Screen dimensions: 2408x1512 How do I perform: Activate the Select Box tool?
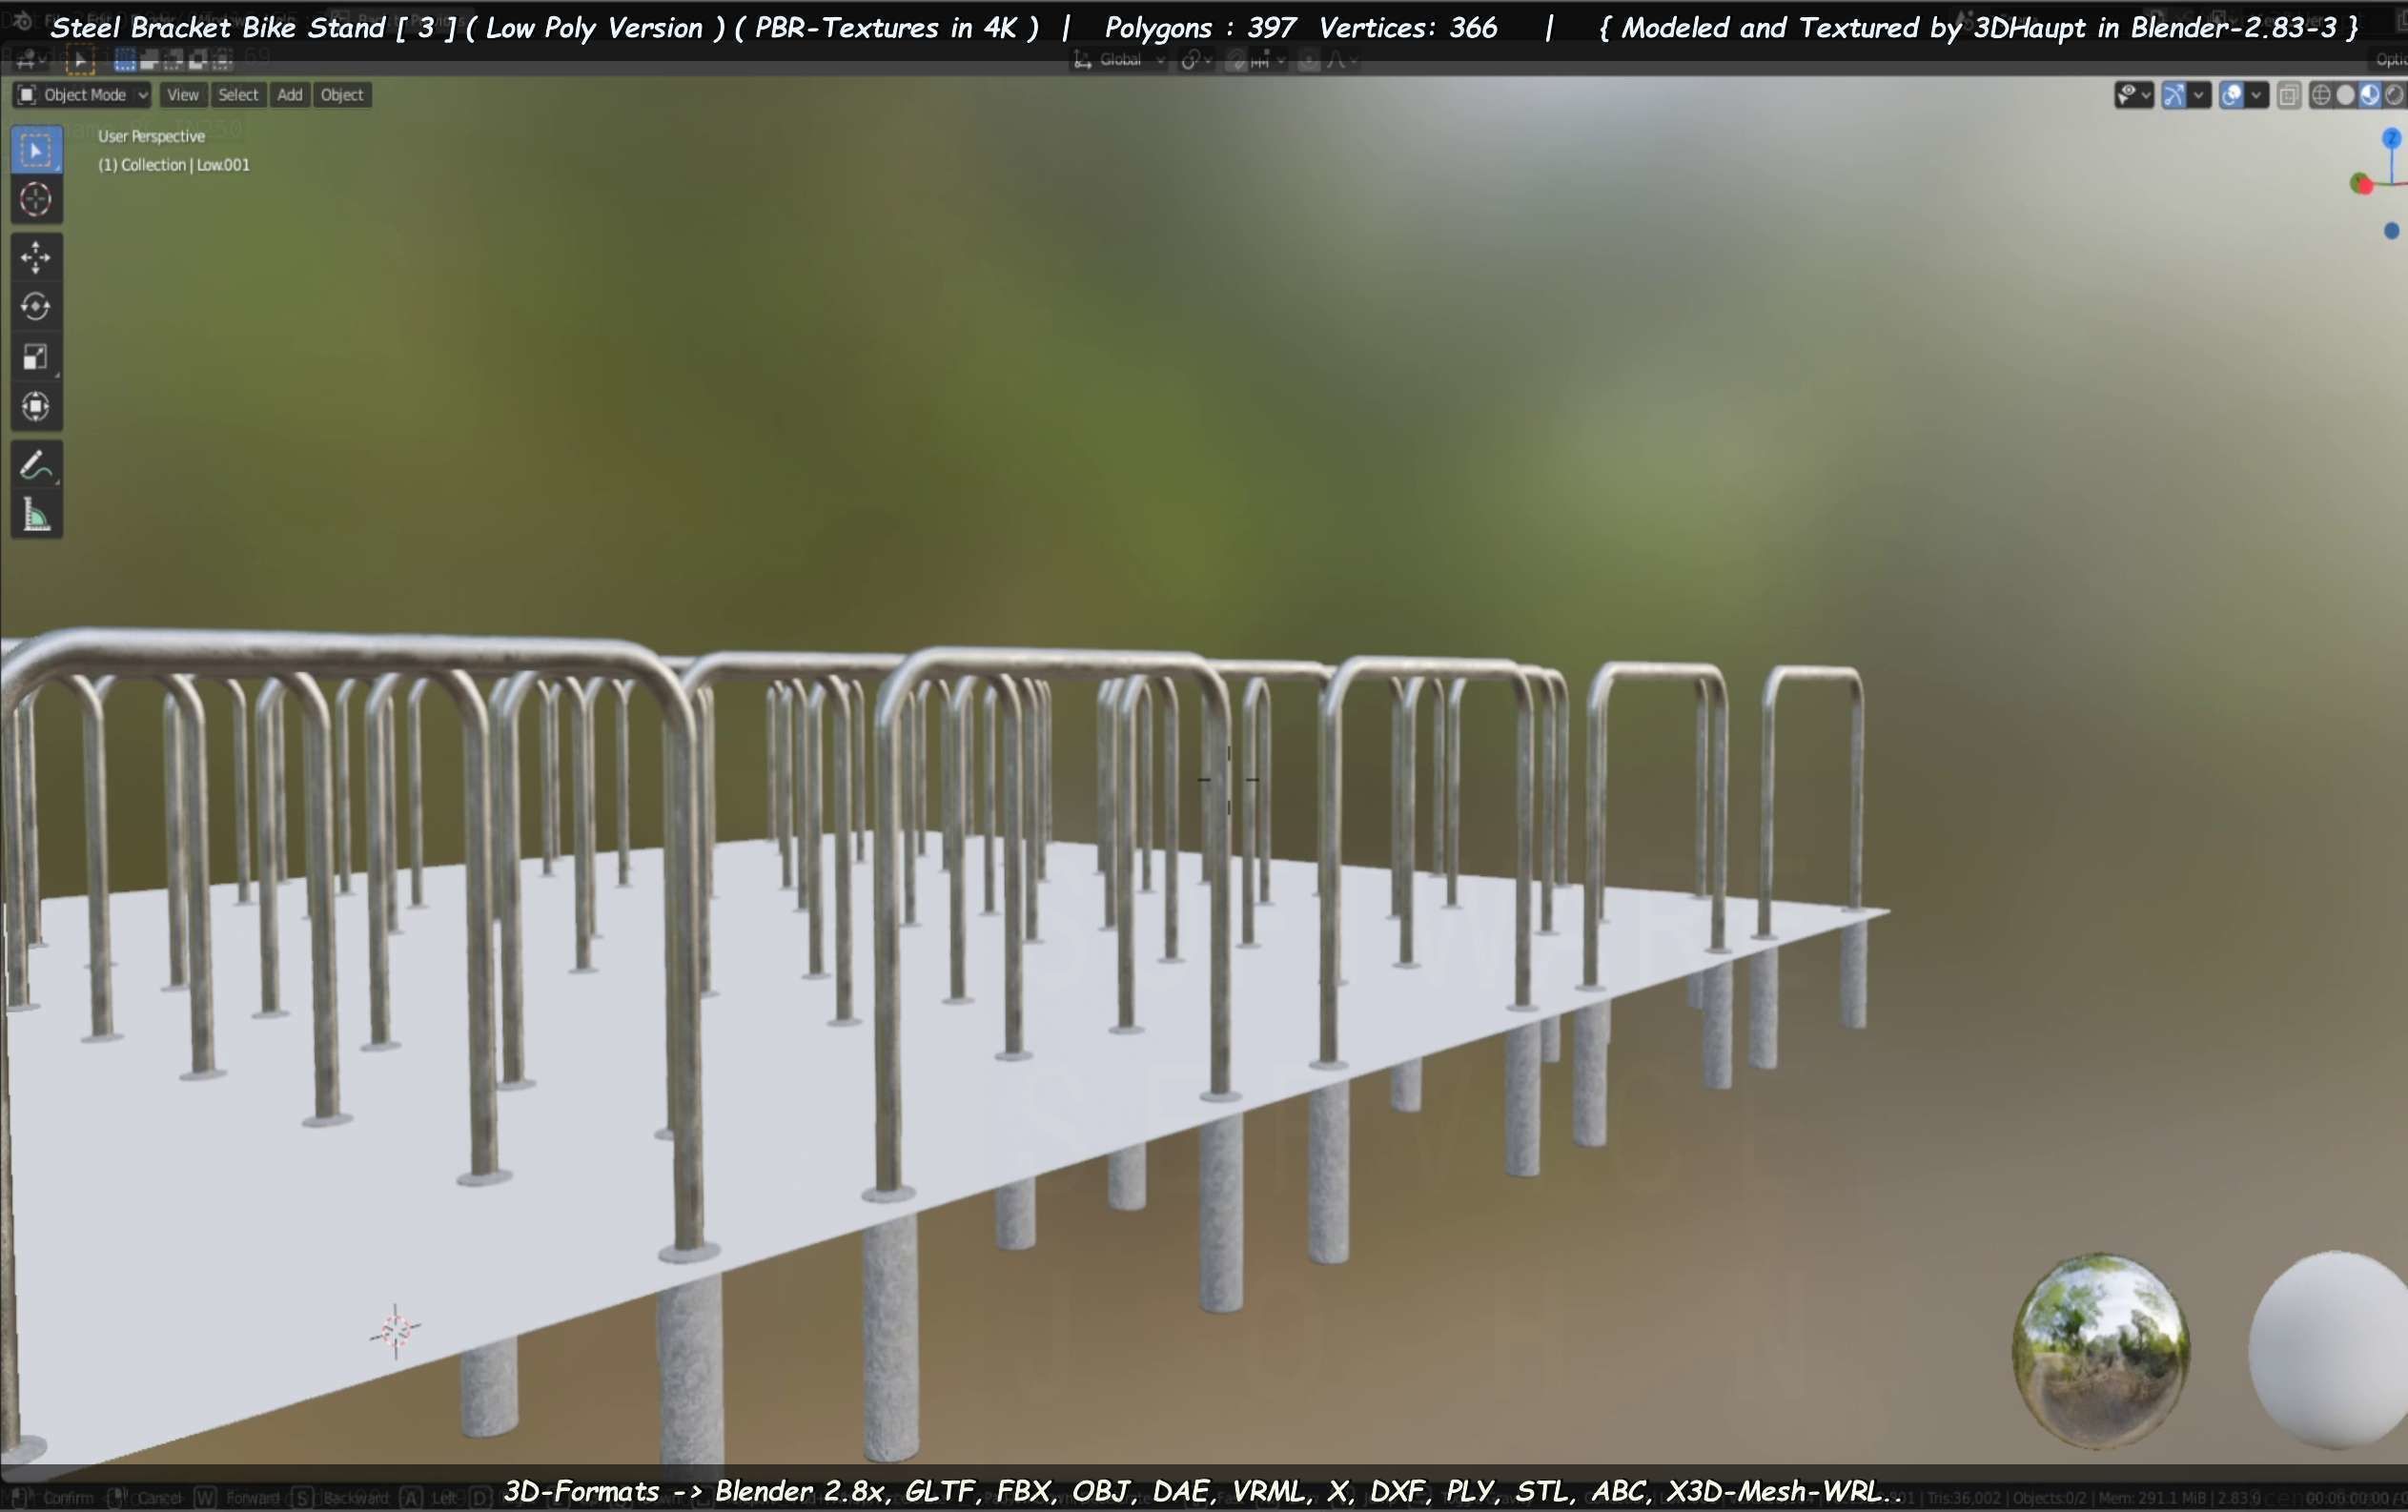click(x=36, y=150)
